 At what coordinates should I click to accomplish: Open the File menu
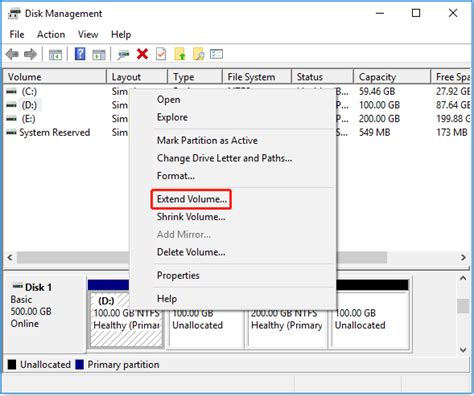pos(17,34)
